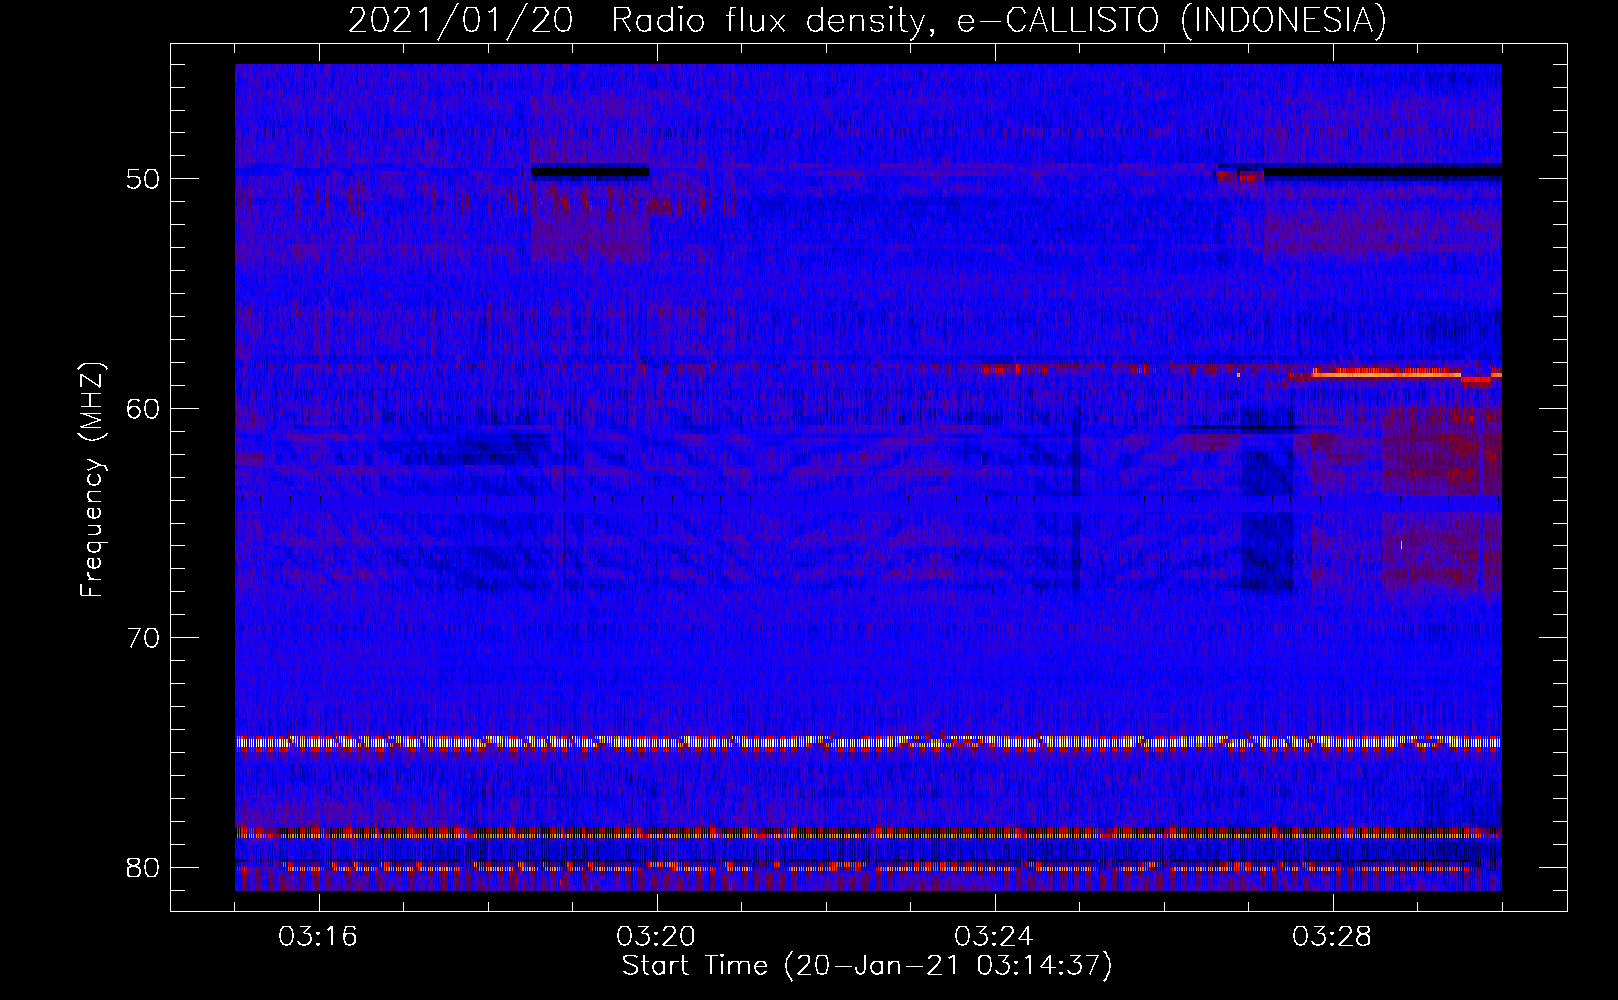Click the 50 frequency tick label

click(x=144, y=179)
